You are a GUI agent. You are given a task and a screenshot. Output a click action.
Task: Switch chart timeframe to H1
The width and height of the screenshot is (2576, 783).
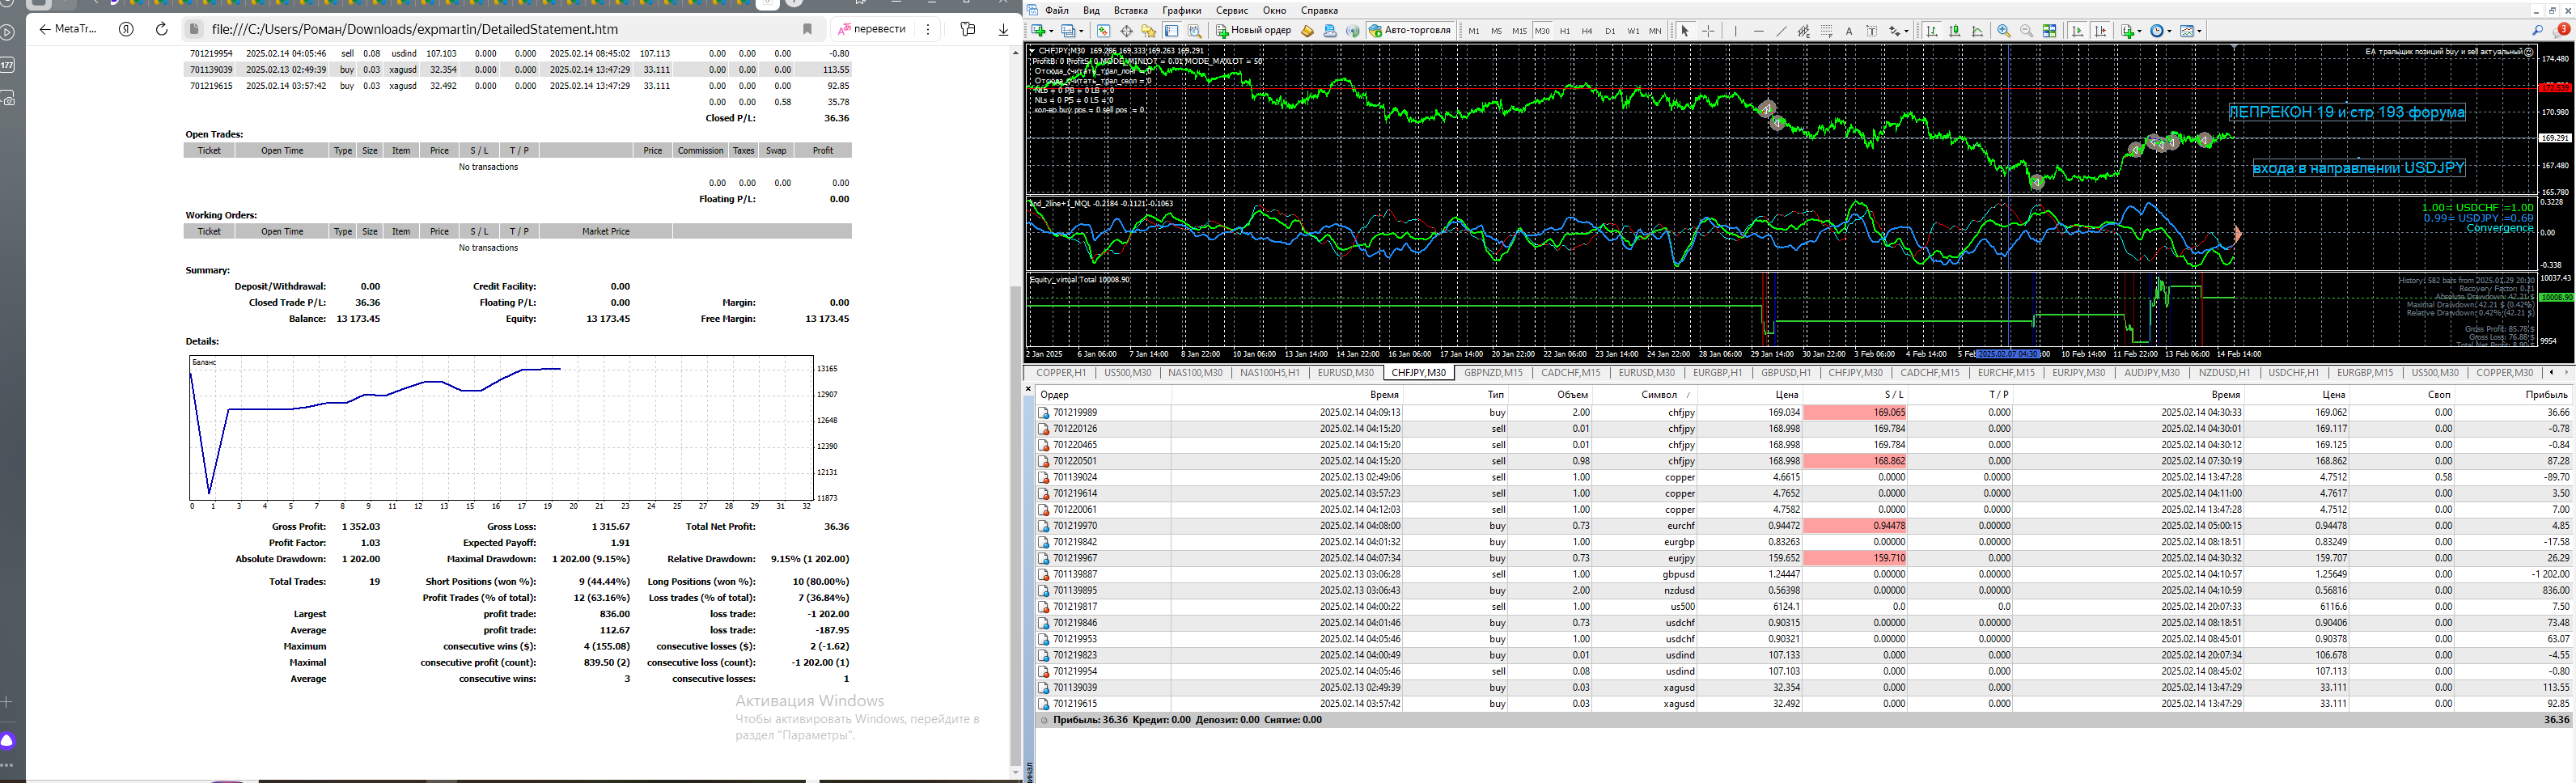[x=1564, y=31]
